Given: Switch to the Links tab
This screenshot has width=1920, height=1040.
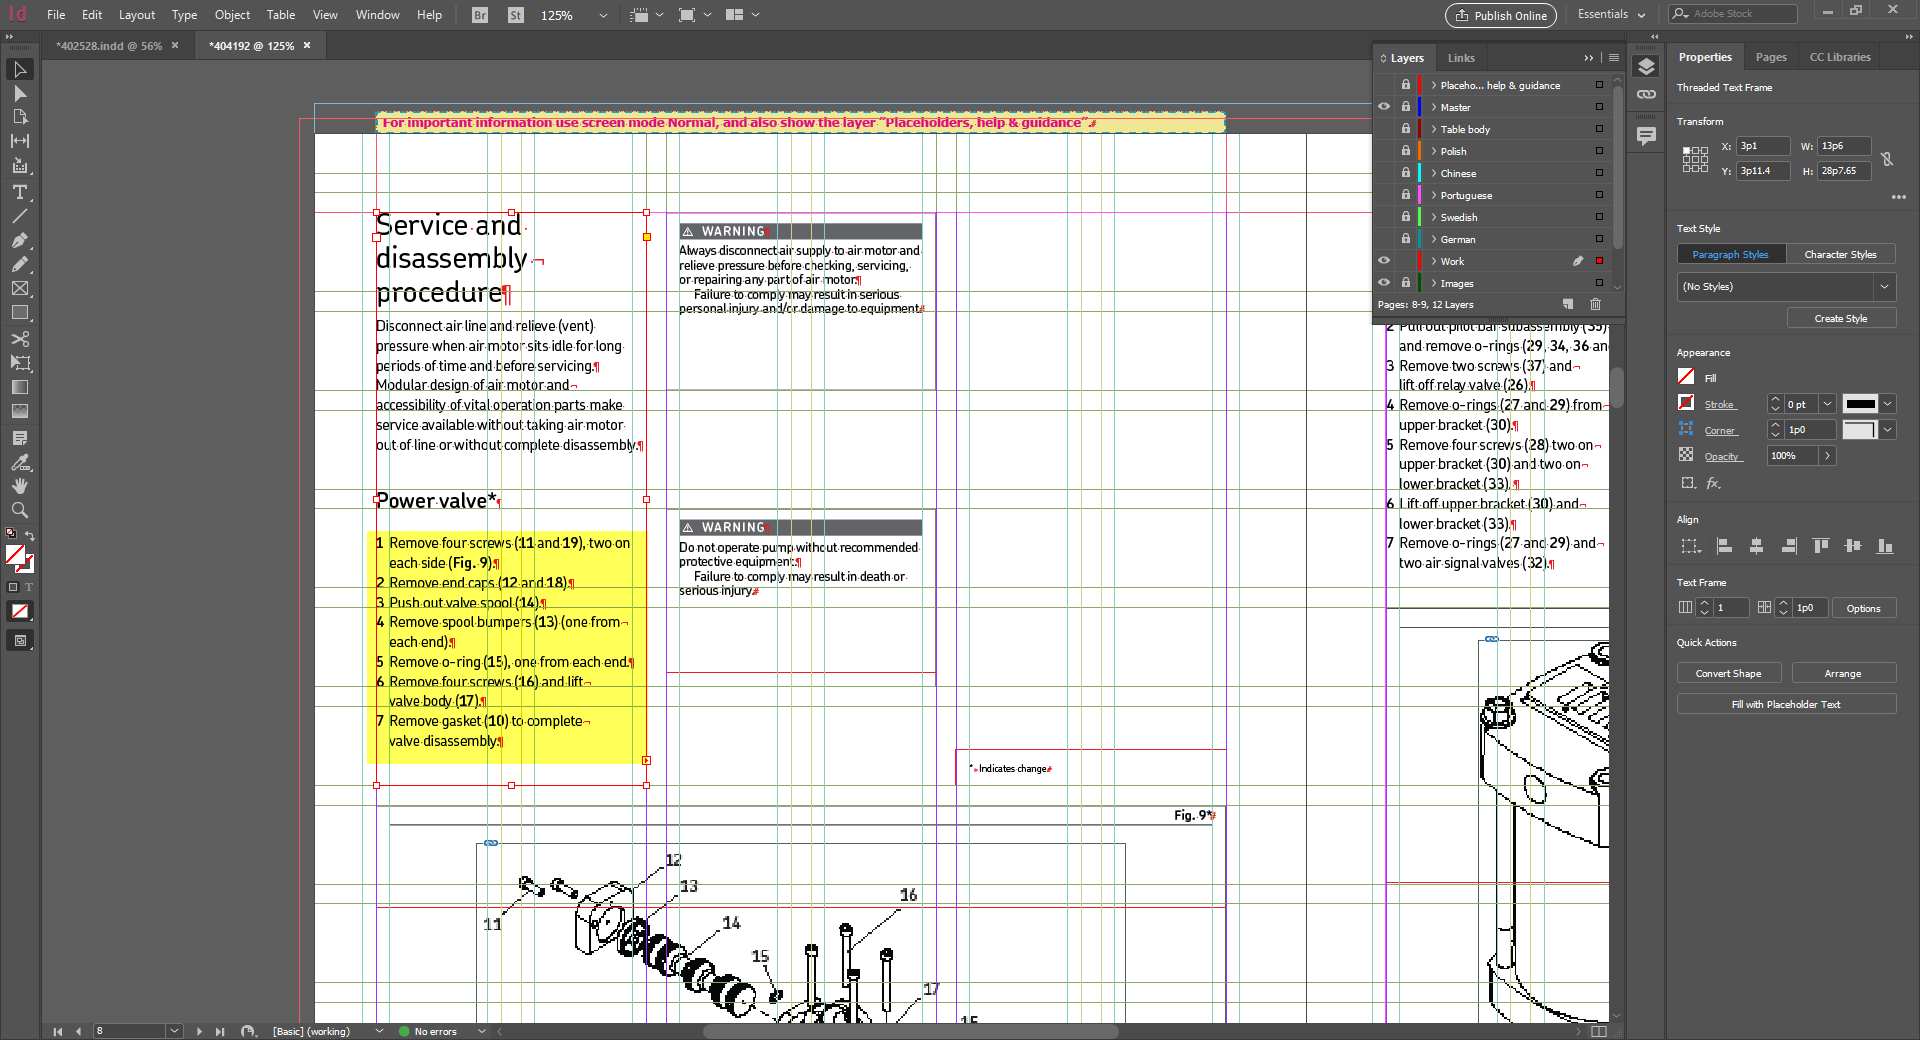Looking at the screenshot, I should point(1461,57).
